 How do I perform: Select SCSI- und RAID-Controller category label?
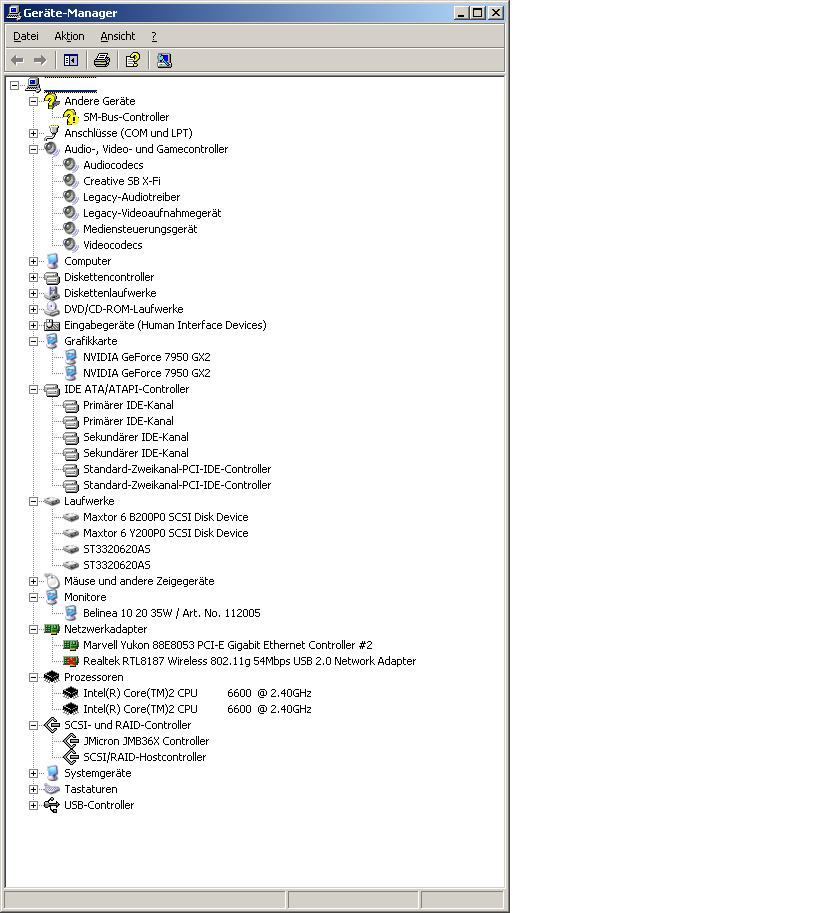click(x=127, y=725)
